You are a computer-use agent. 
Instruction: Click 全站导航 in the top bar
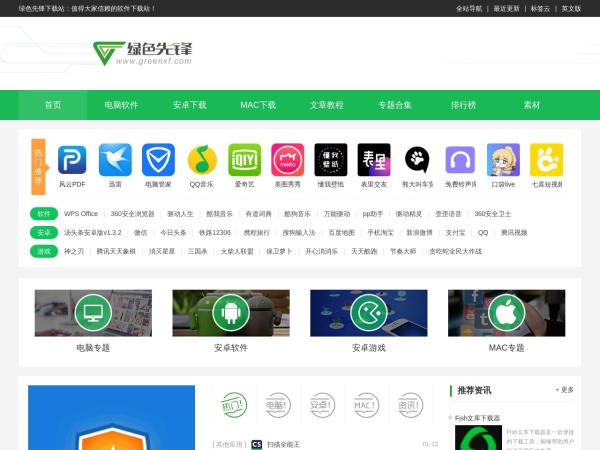[x=469, y=8]
